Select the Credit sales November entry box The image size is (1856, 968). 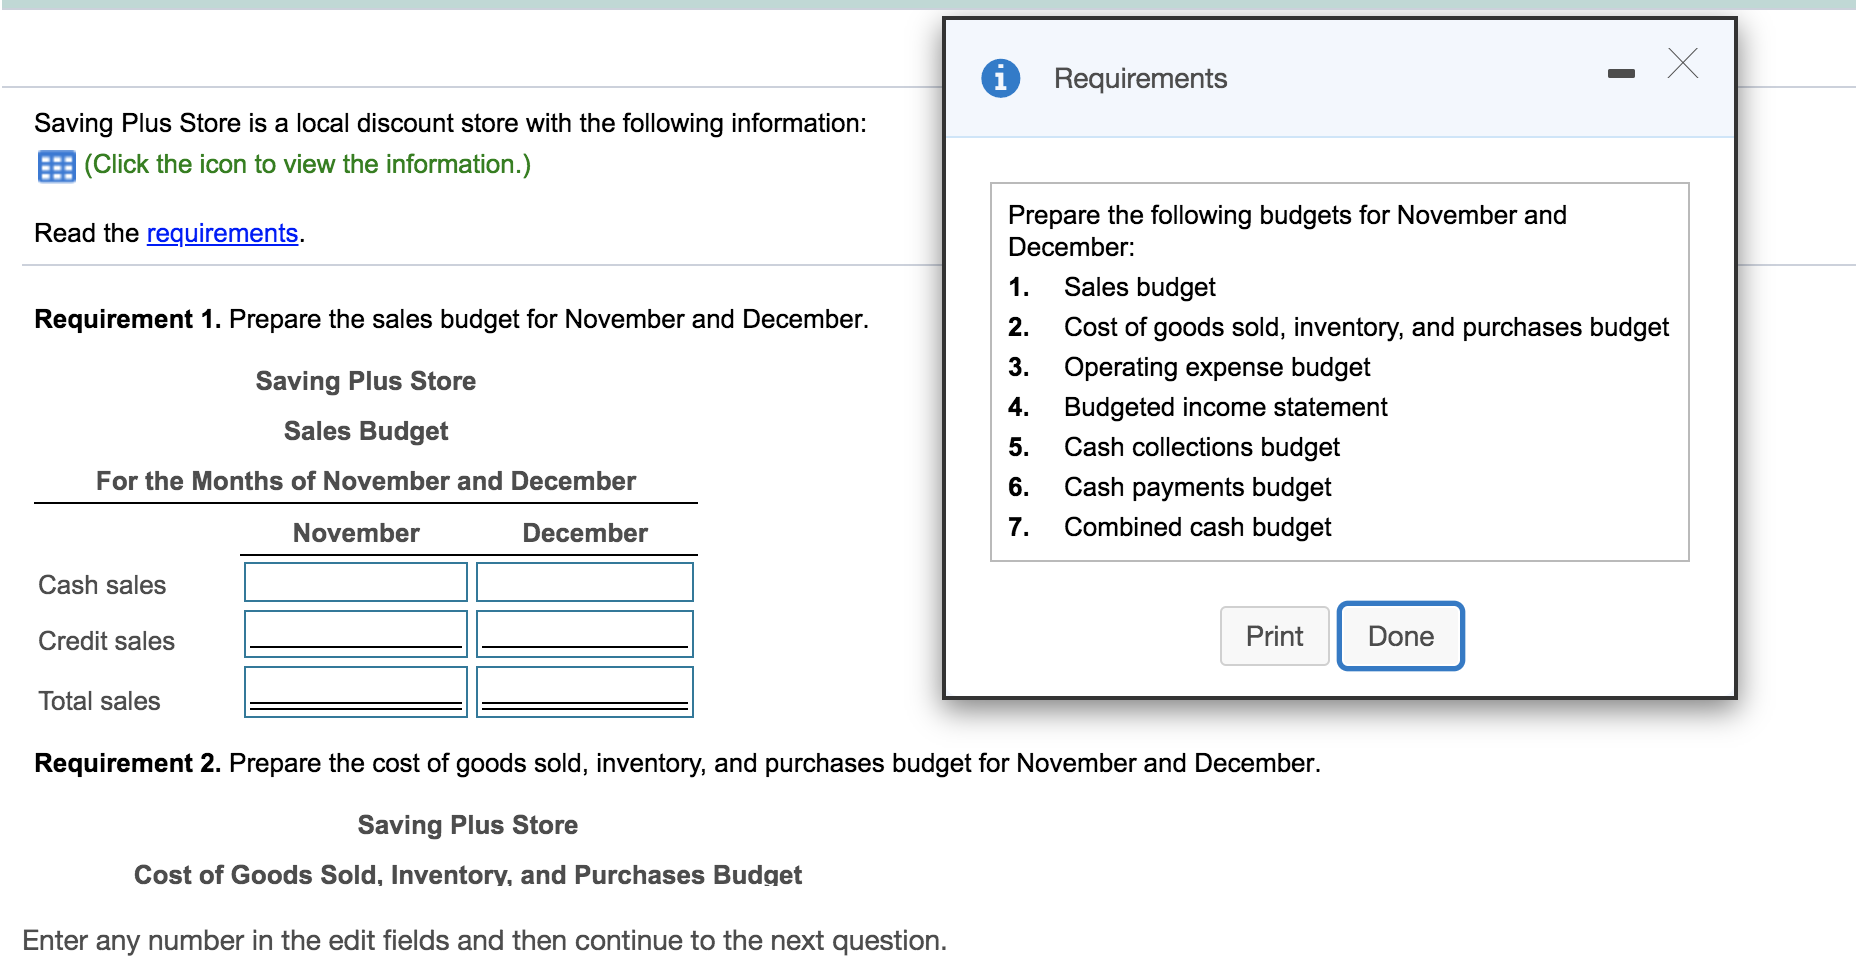[355, 632]
